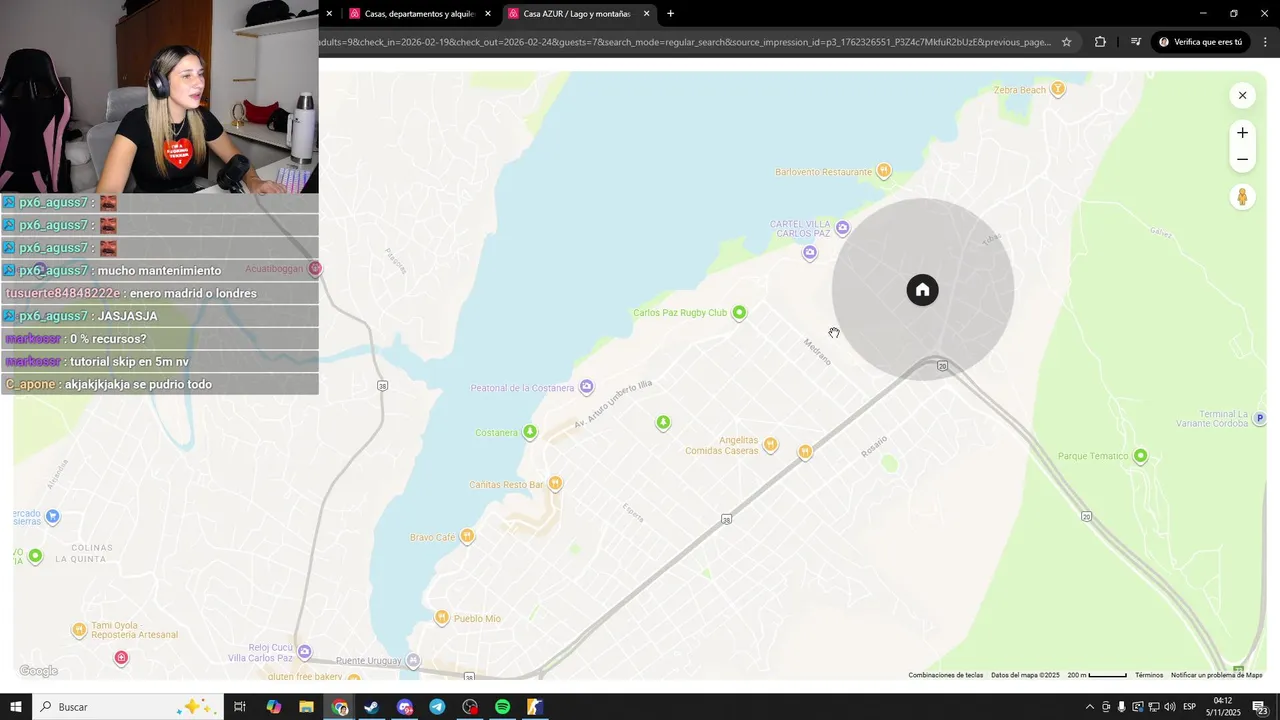Viewport: 1280px width, 720px height.
Task: Expand the system tray hidden icons chevron
Action: 1089,707
